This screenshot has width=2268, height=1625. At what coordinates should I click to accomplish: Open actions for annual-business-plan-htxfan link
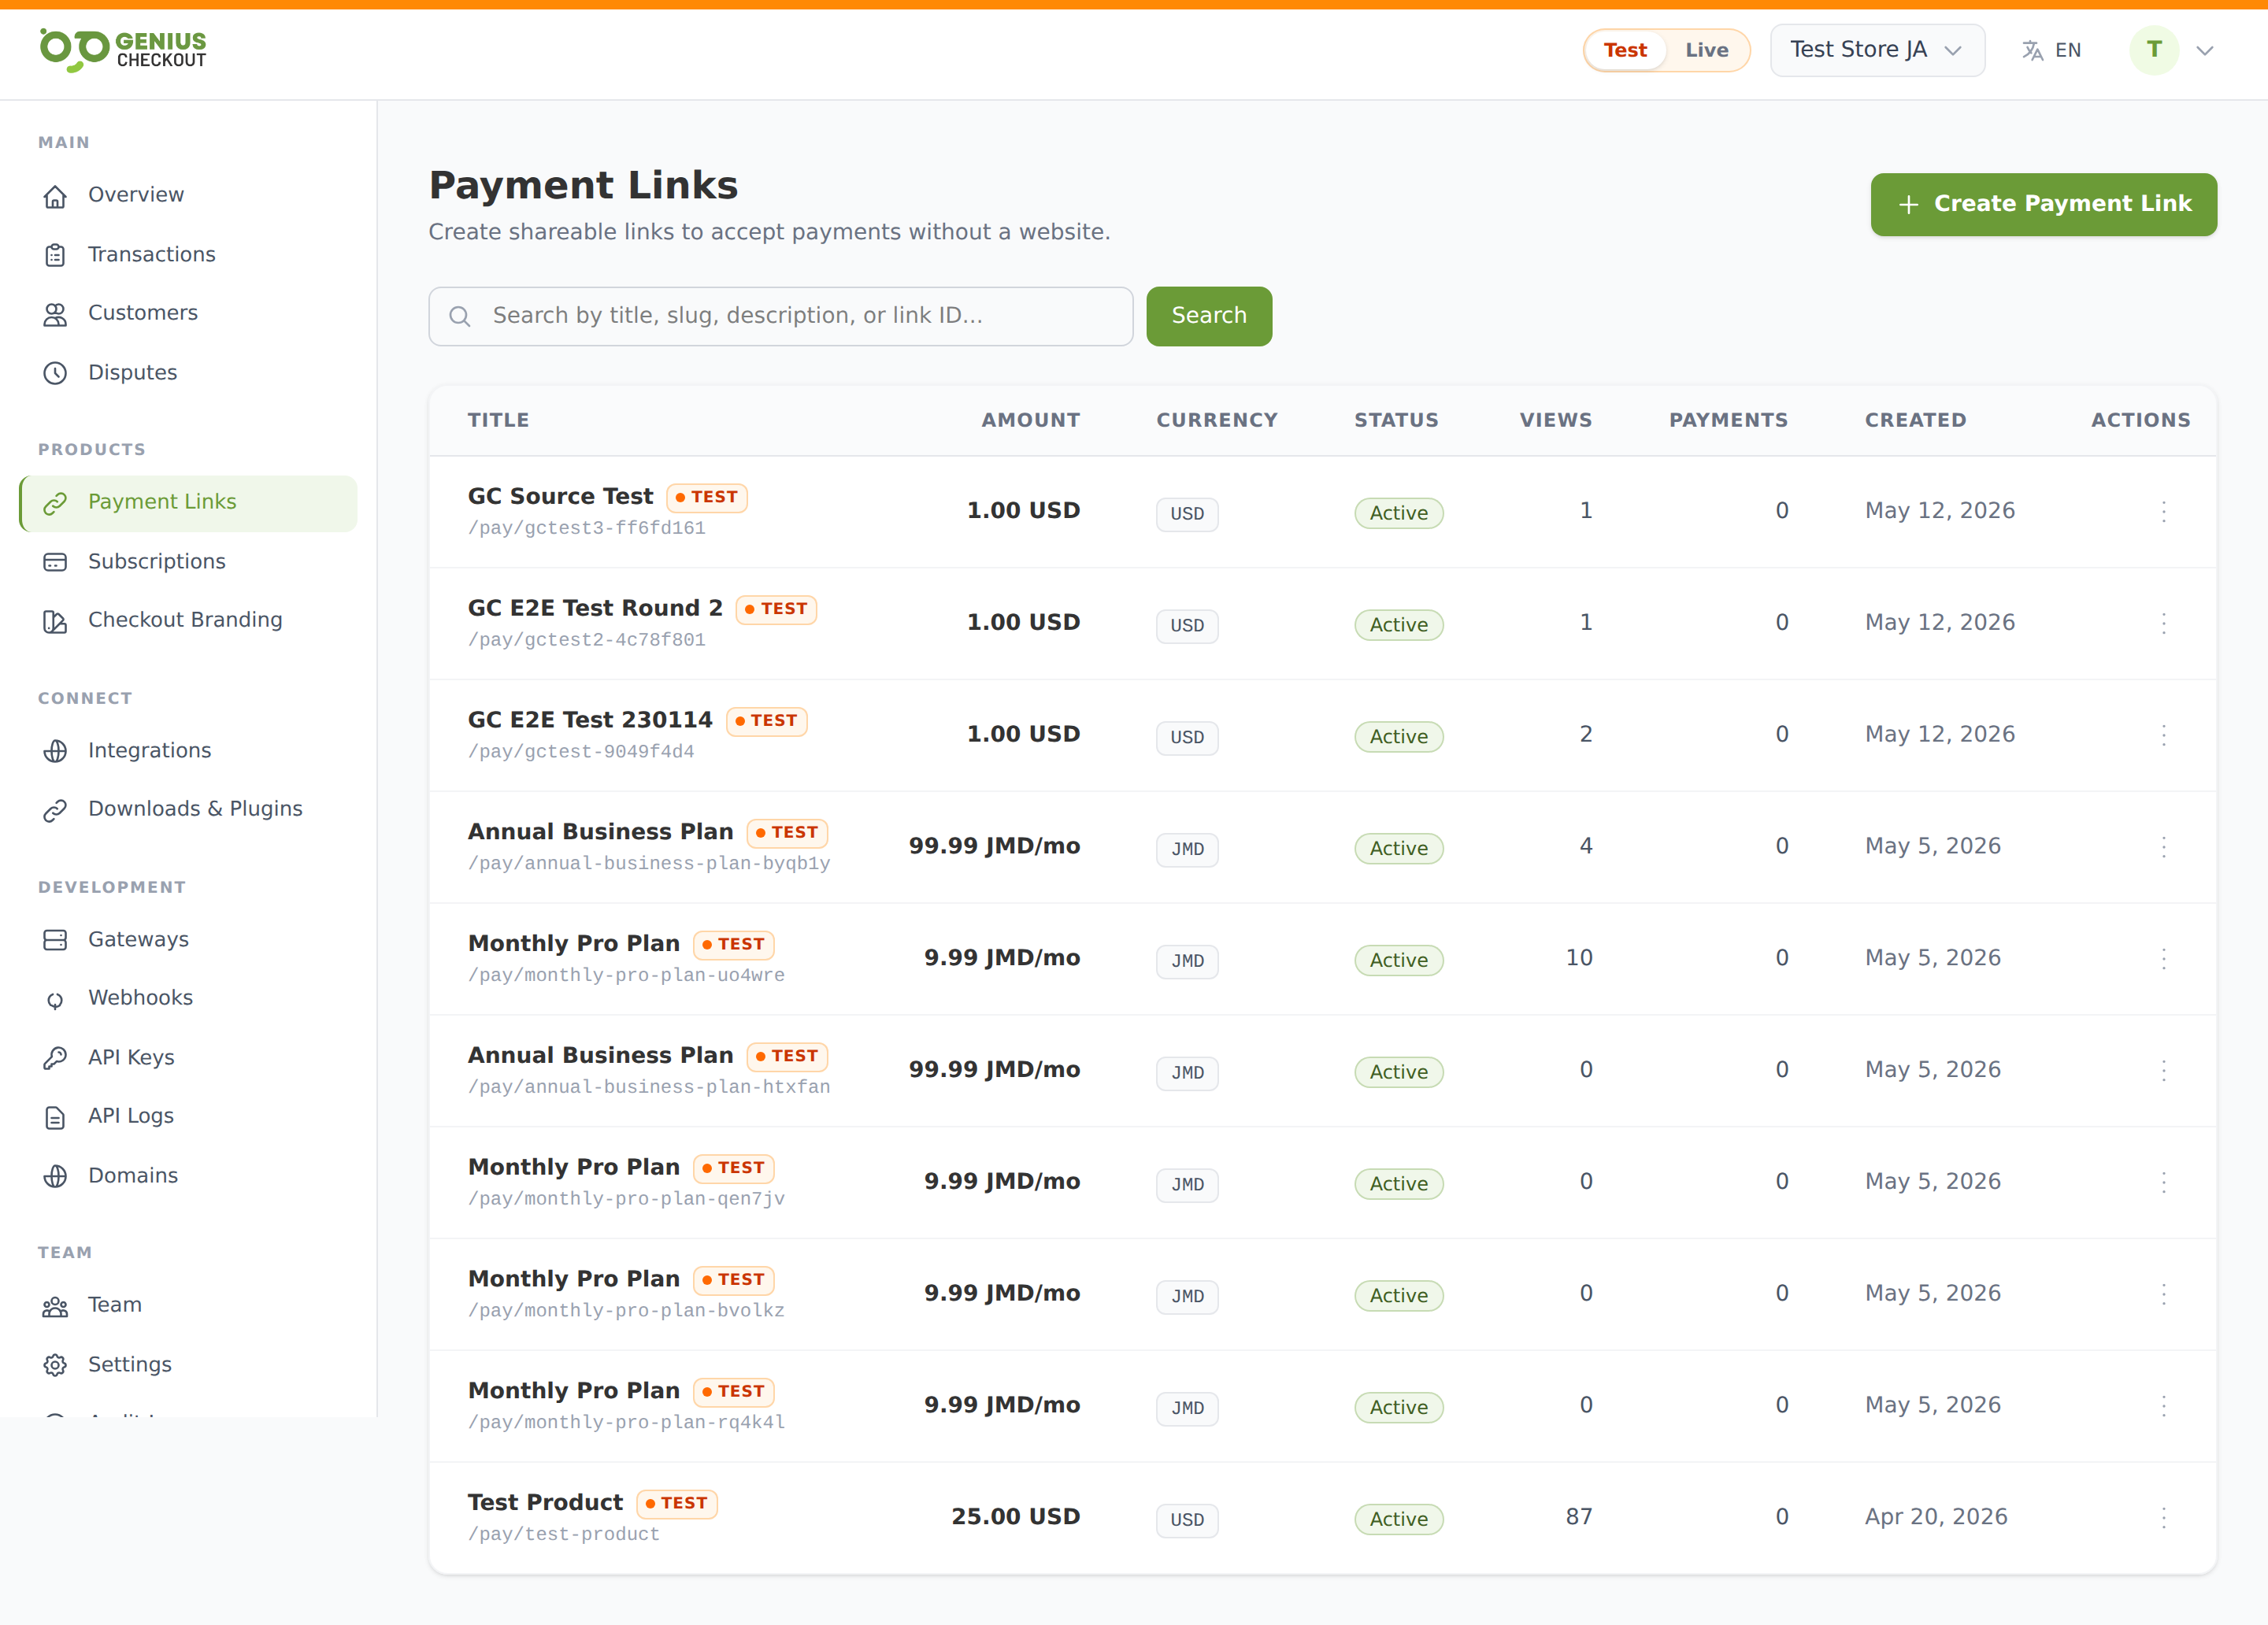click(2163, 1071)
